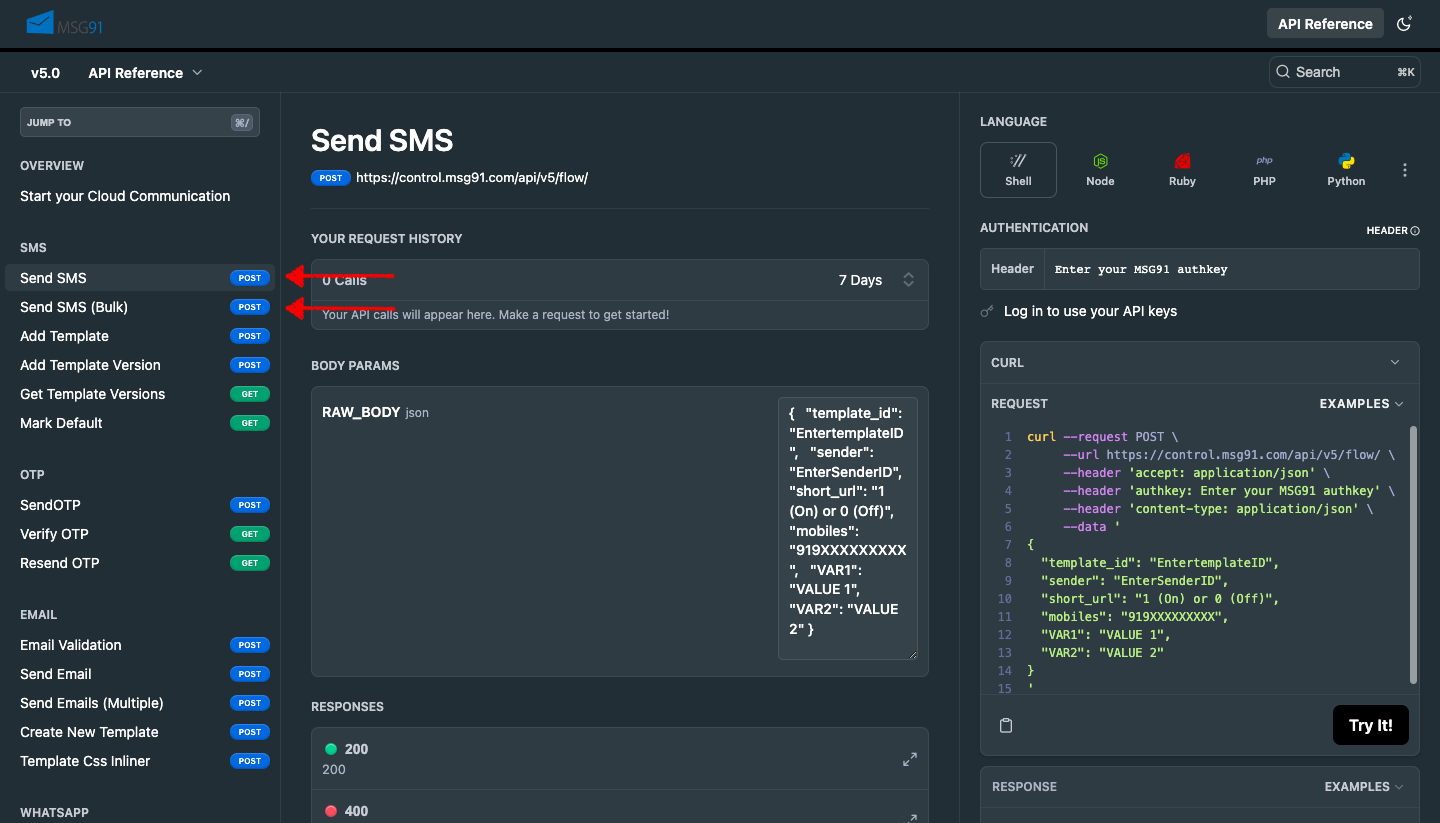Click POST badge next to Send Email
This screenshot has width=1440, height=823.
click(x=250, y=674)
